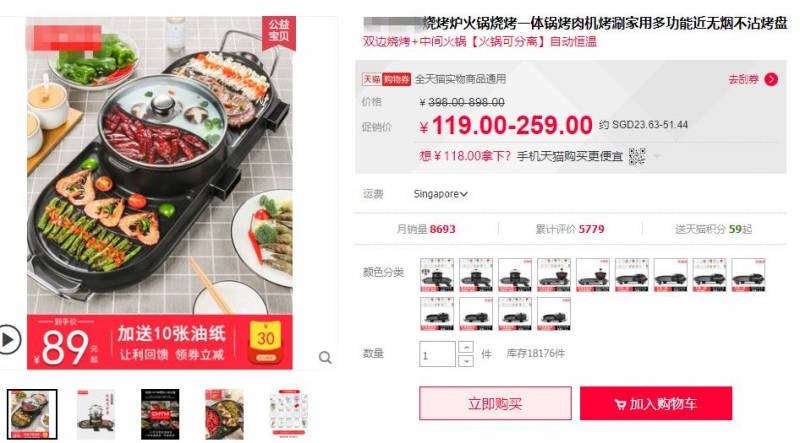This screenshot has height=443, width=800.
Task: Open the Singapore shipping destination dropdown
Action: coord(440,194)
